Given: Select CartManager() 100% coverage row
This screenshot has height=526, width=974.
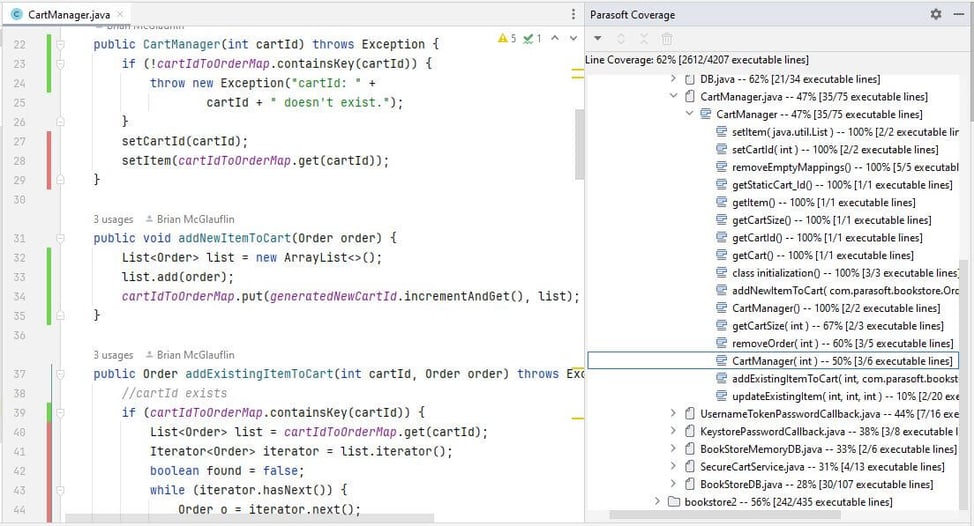Looking at the screenshot, I should coord(828,308).
